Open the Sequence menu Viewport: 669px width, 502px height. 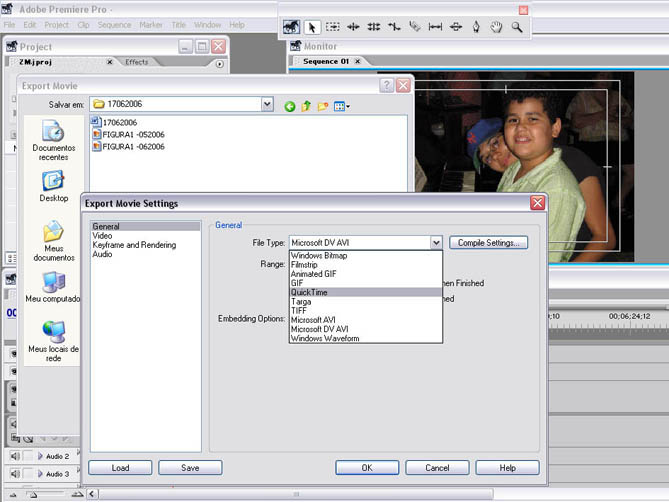pos(114,24)
